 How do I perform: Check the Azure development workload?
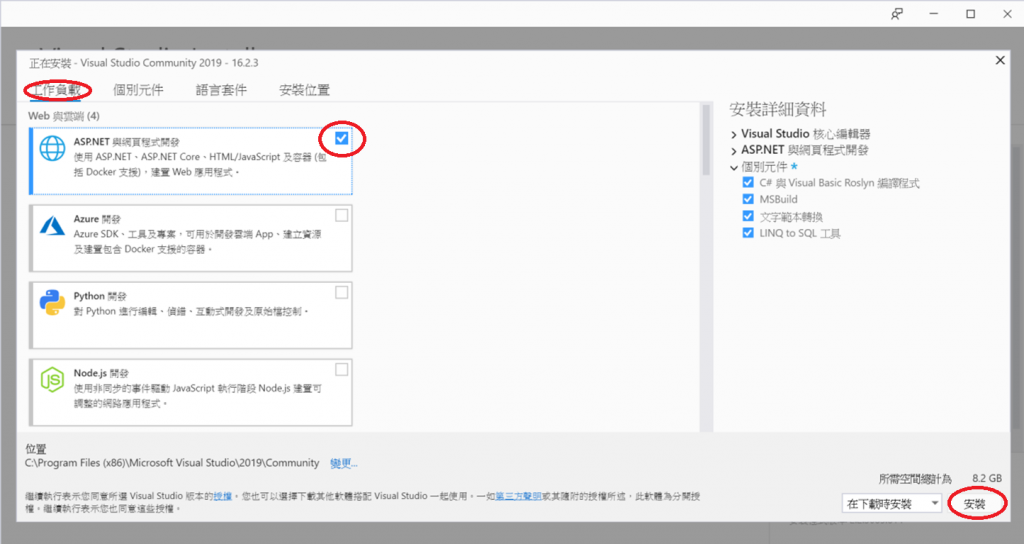[342, 215]
